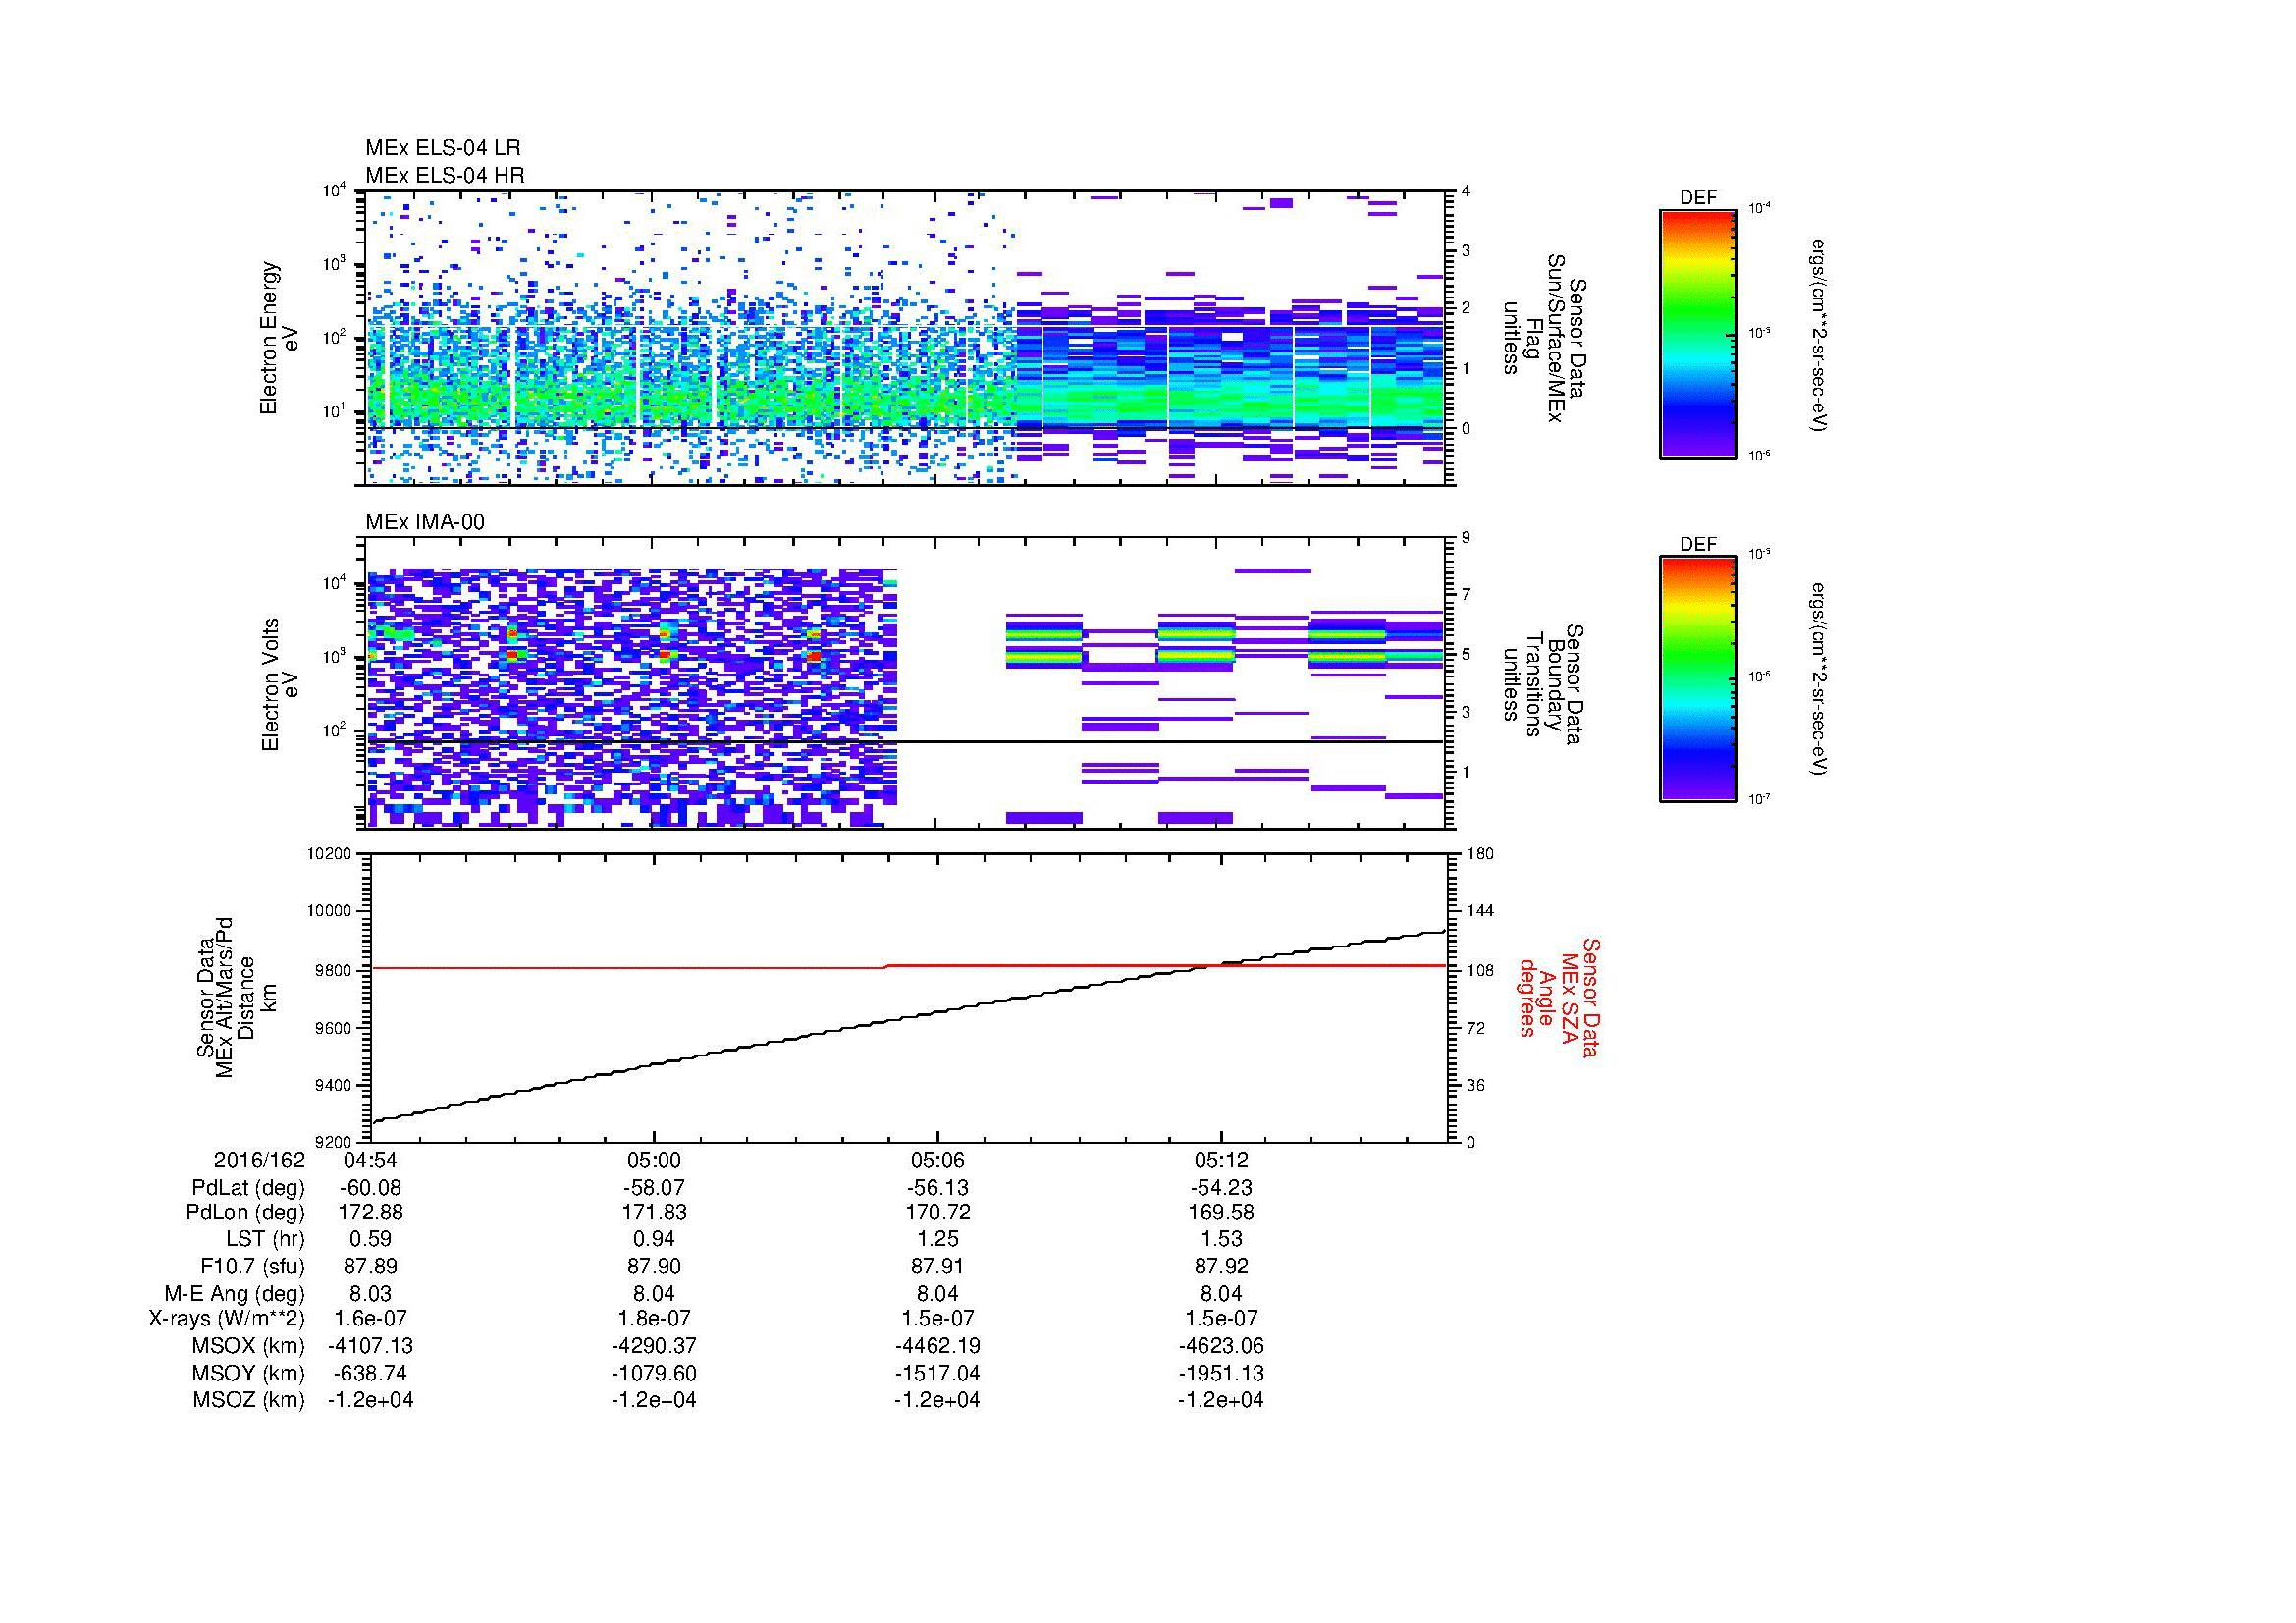
Task: Click the PdLat value -54.23
Action: (1221, 1188)
